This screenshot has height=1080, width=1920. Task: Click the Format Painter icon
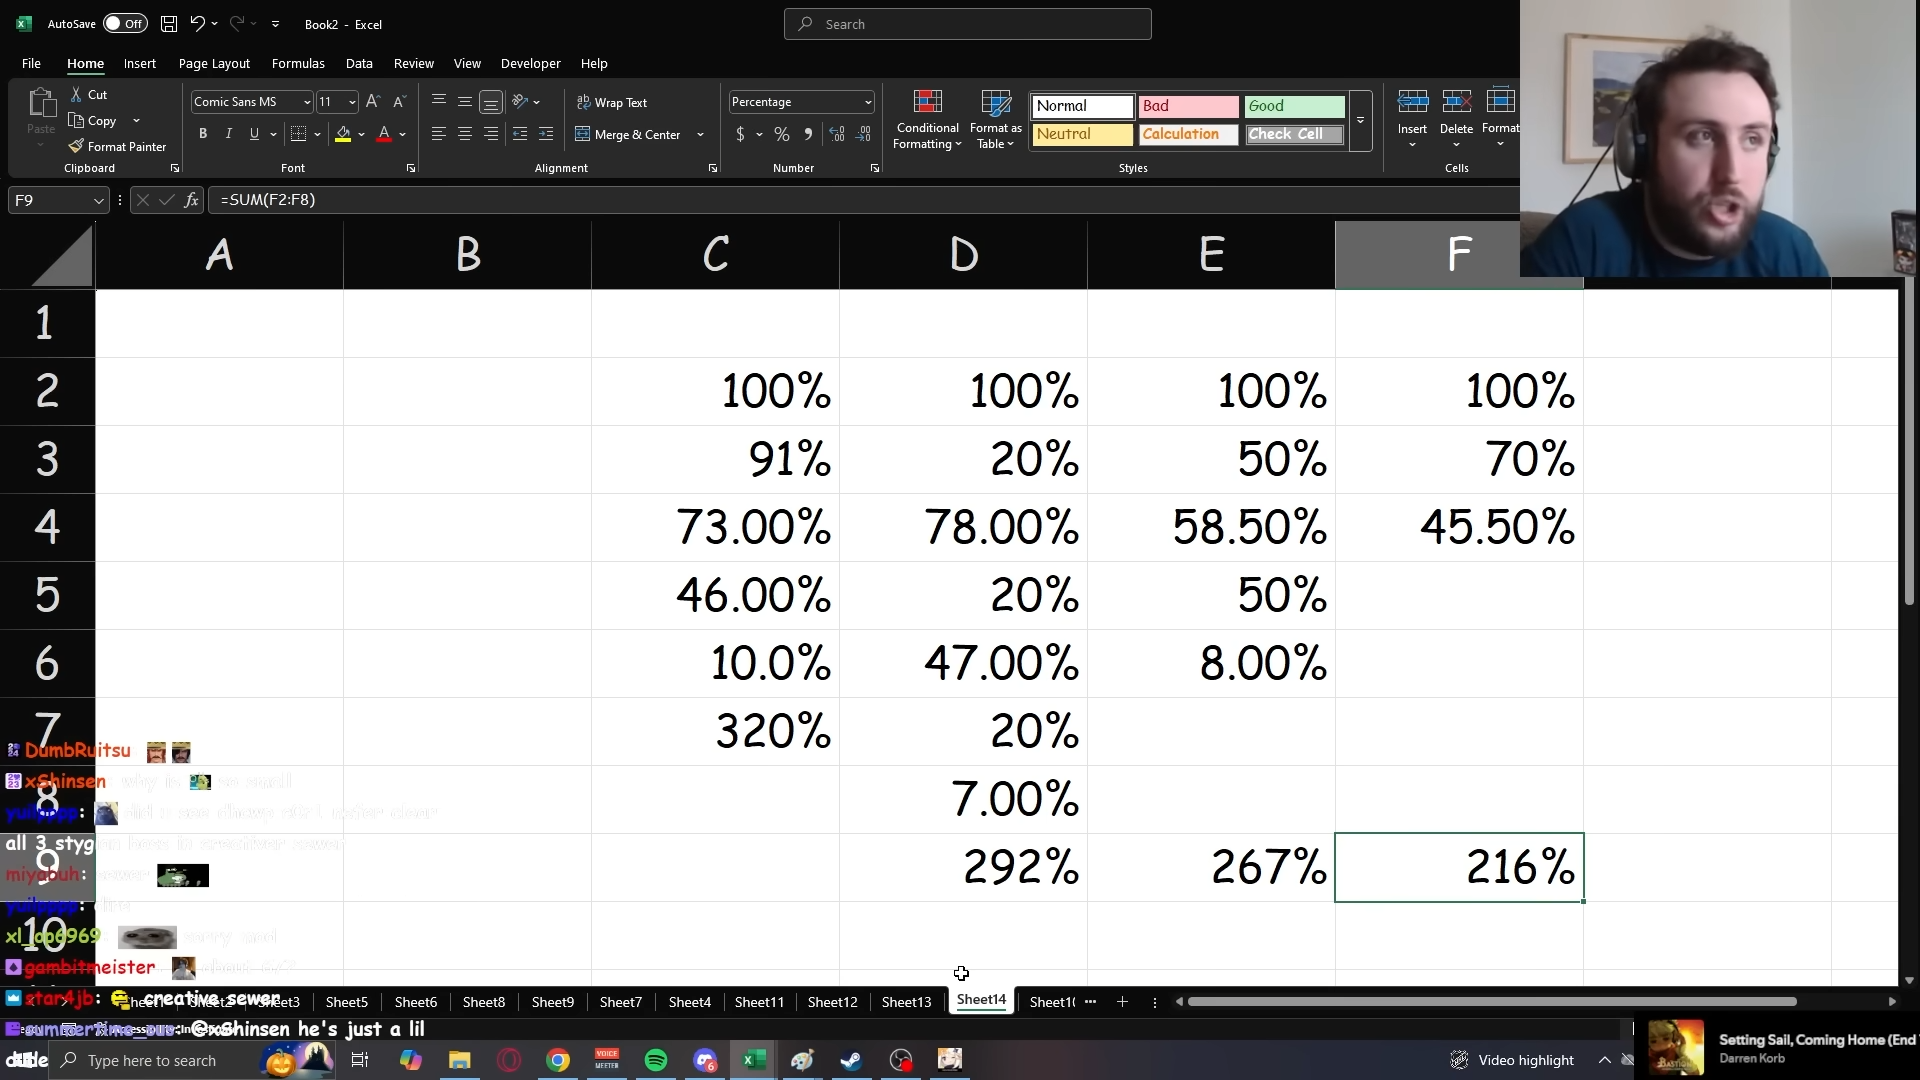pos(76,146)
